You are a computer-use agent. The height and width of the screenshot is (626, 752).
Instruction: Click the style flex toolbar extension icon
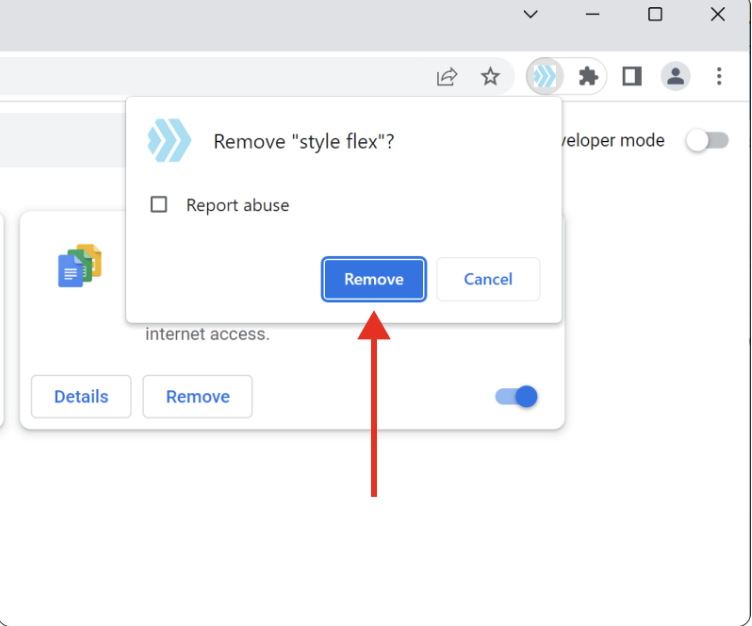[545, 76]
